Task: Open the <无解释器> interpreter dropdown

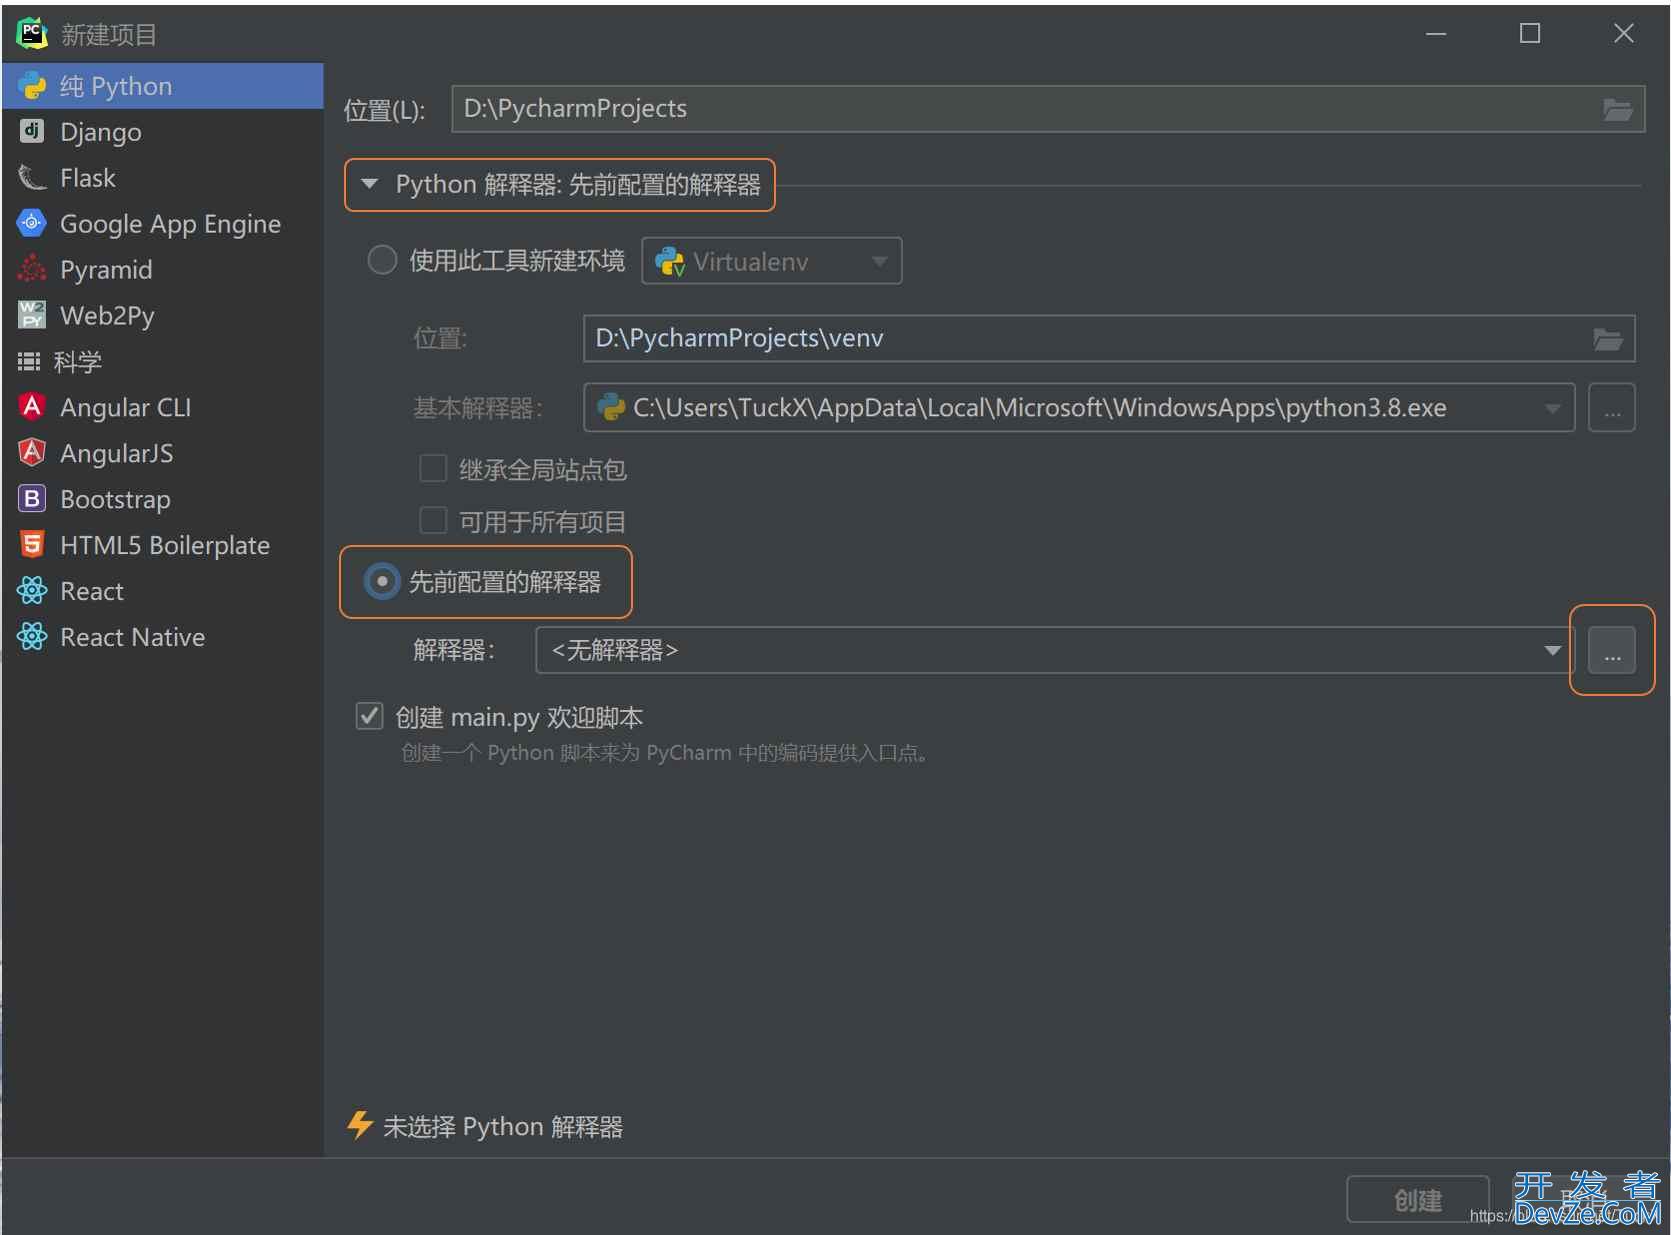Action: (1055, 651)
